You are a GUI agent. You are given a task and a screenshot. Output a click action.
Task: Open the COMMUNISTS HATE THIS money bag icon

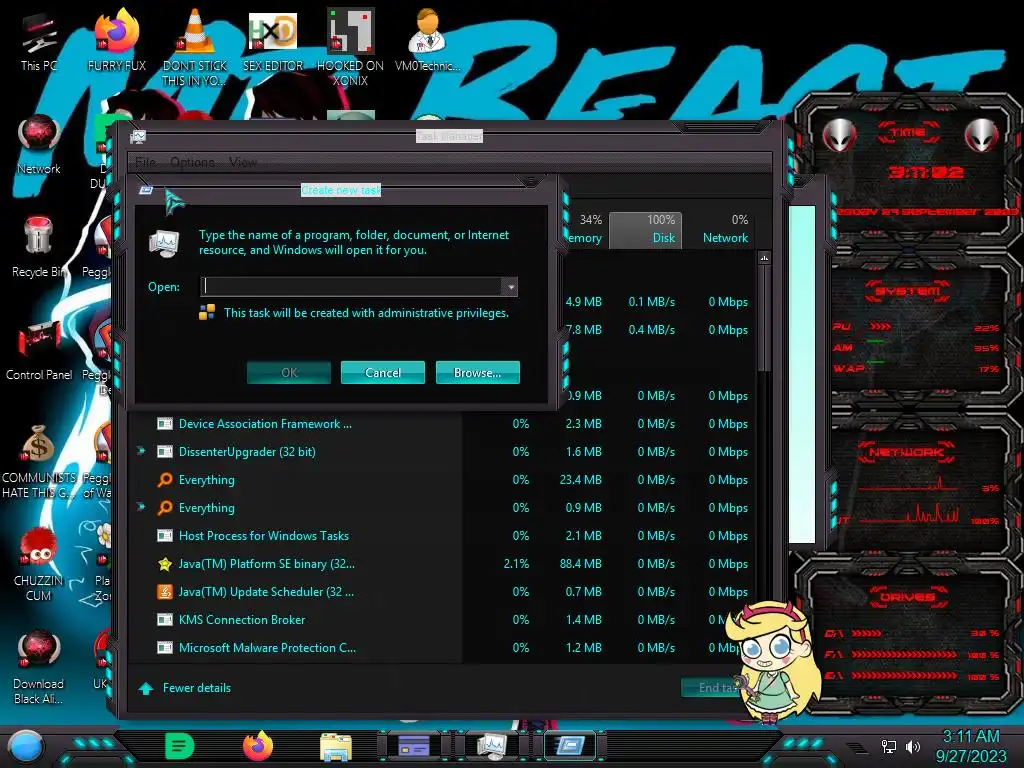coord(39,461)
